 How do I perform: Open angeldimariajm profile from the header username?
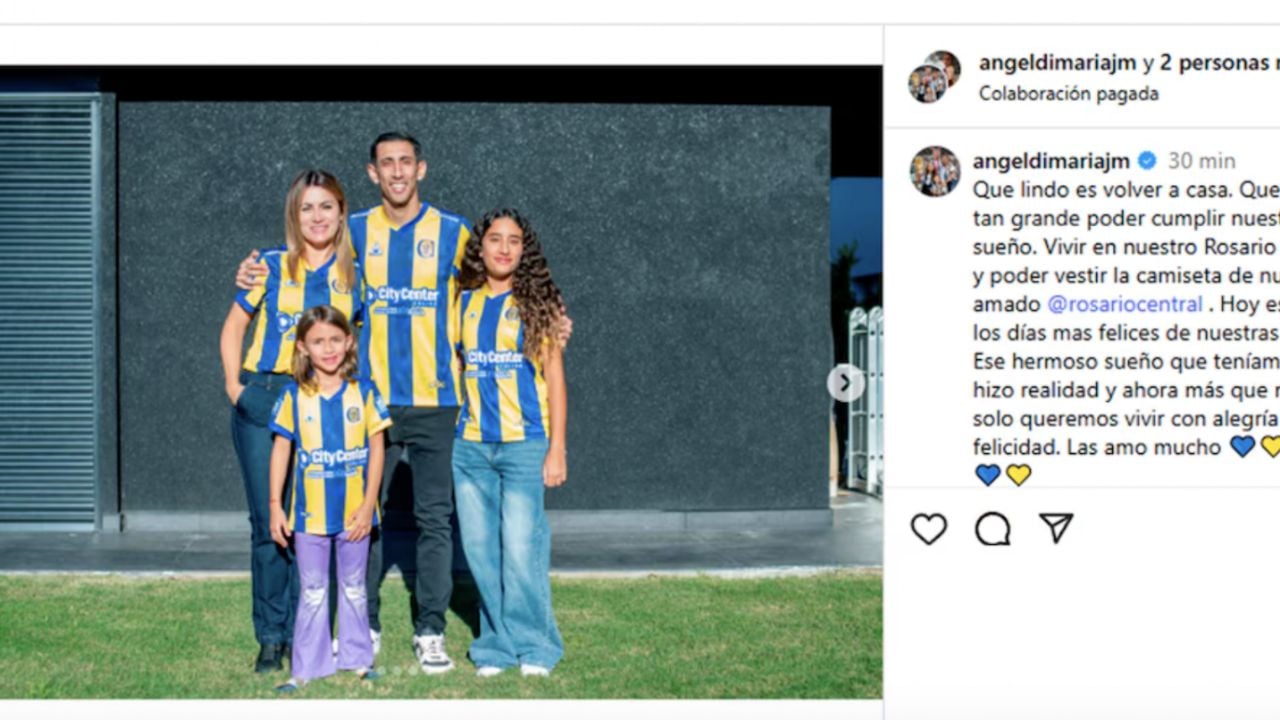point(1057,63)
